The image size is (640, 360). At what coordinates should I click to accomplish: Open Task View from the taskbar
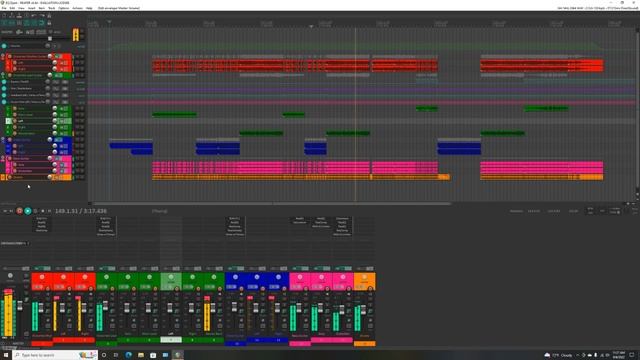click(116, 355)
